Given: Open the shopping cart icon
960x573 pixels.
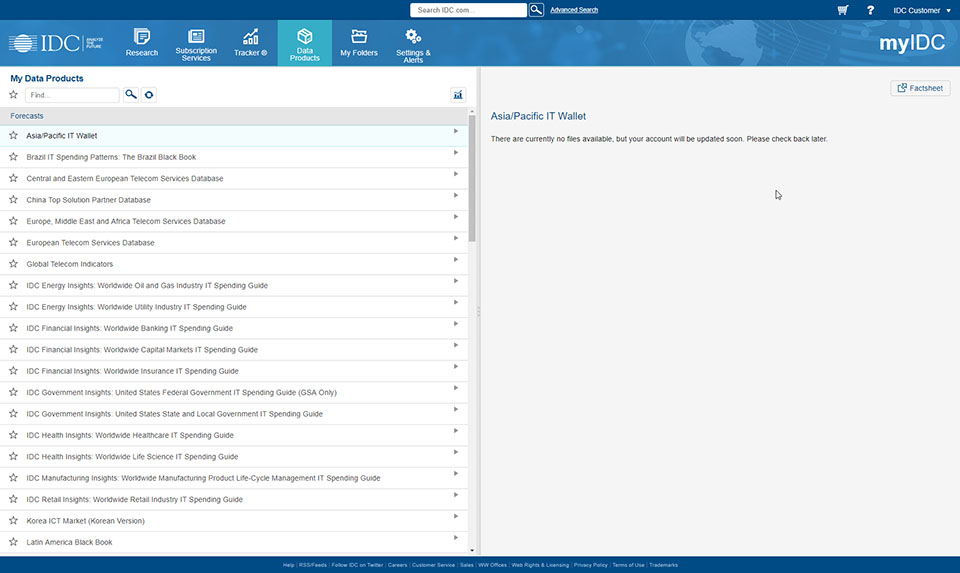Looking at the screenshot, I should (x=843, y=10).
